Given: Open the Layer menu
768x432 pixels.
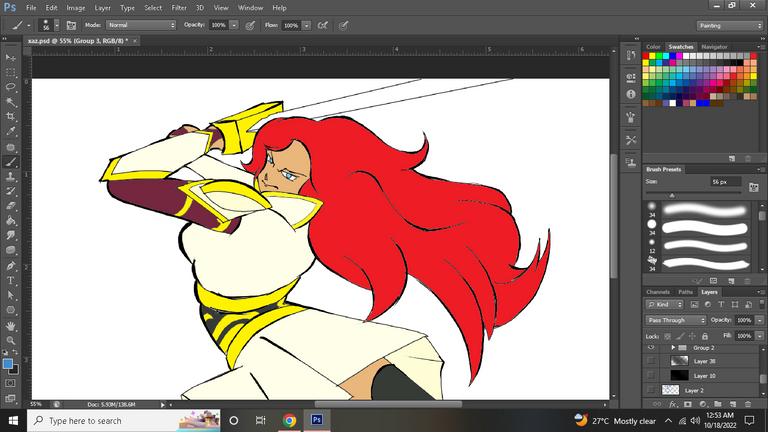Looking at the screenshot, I should (x=102, y=8).
